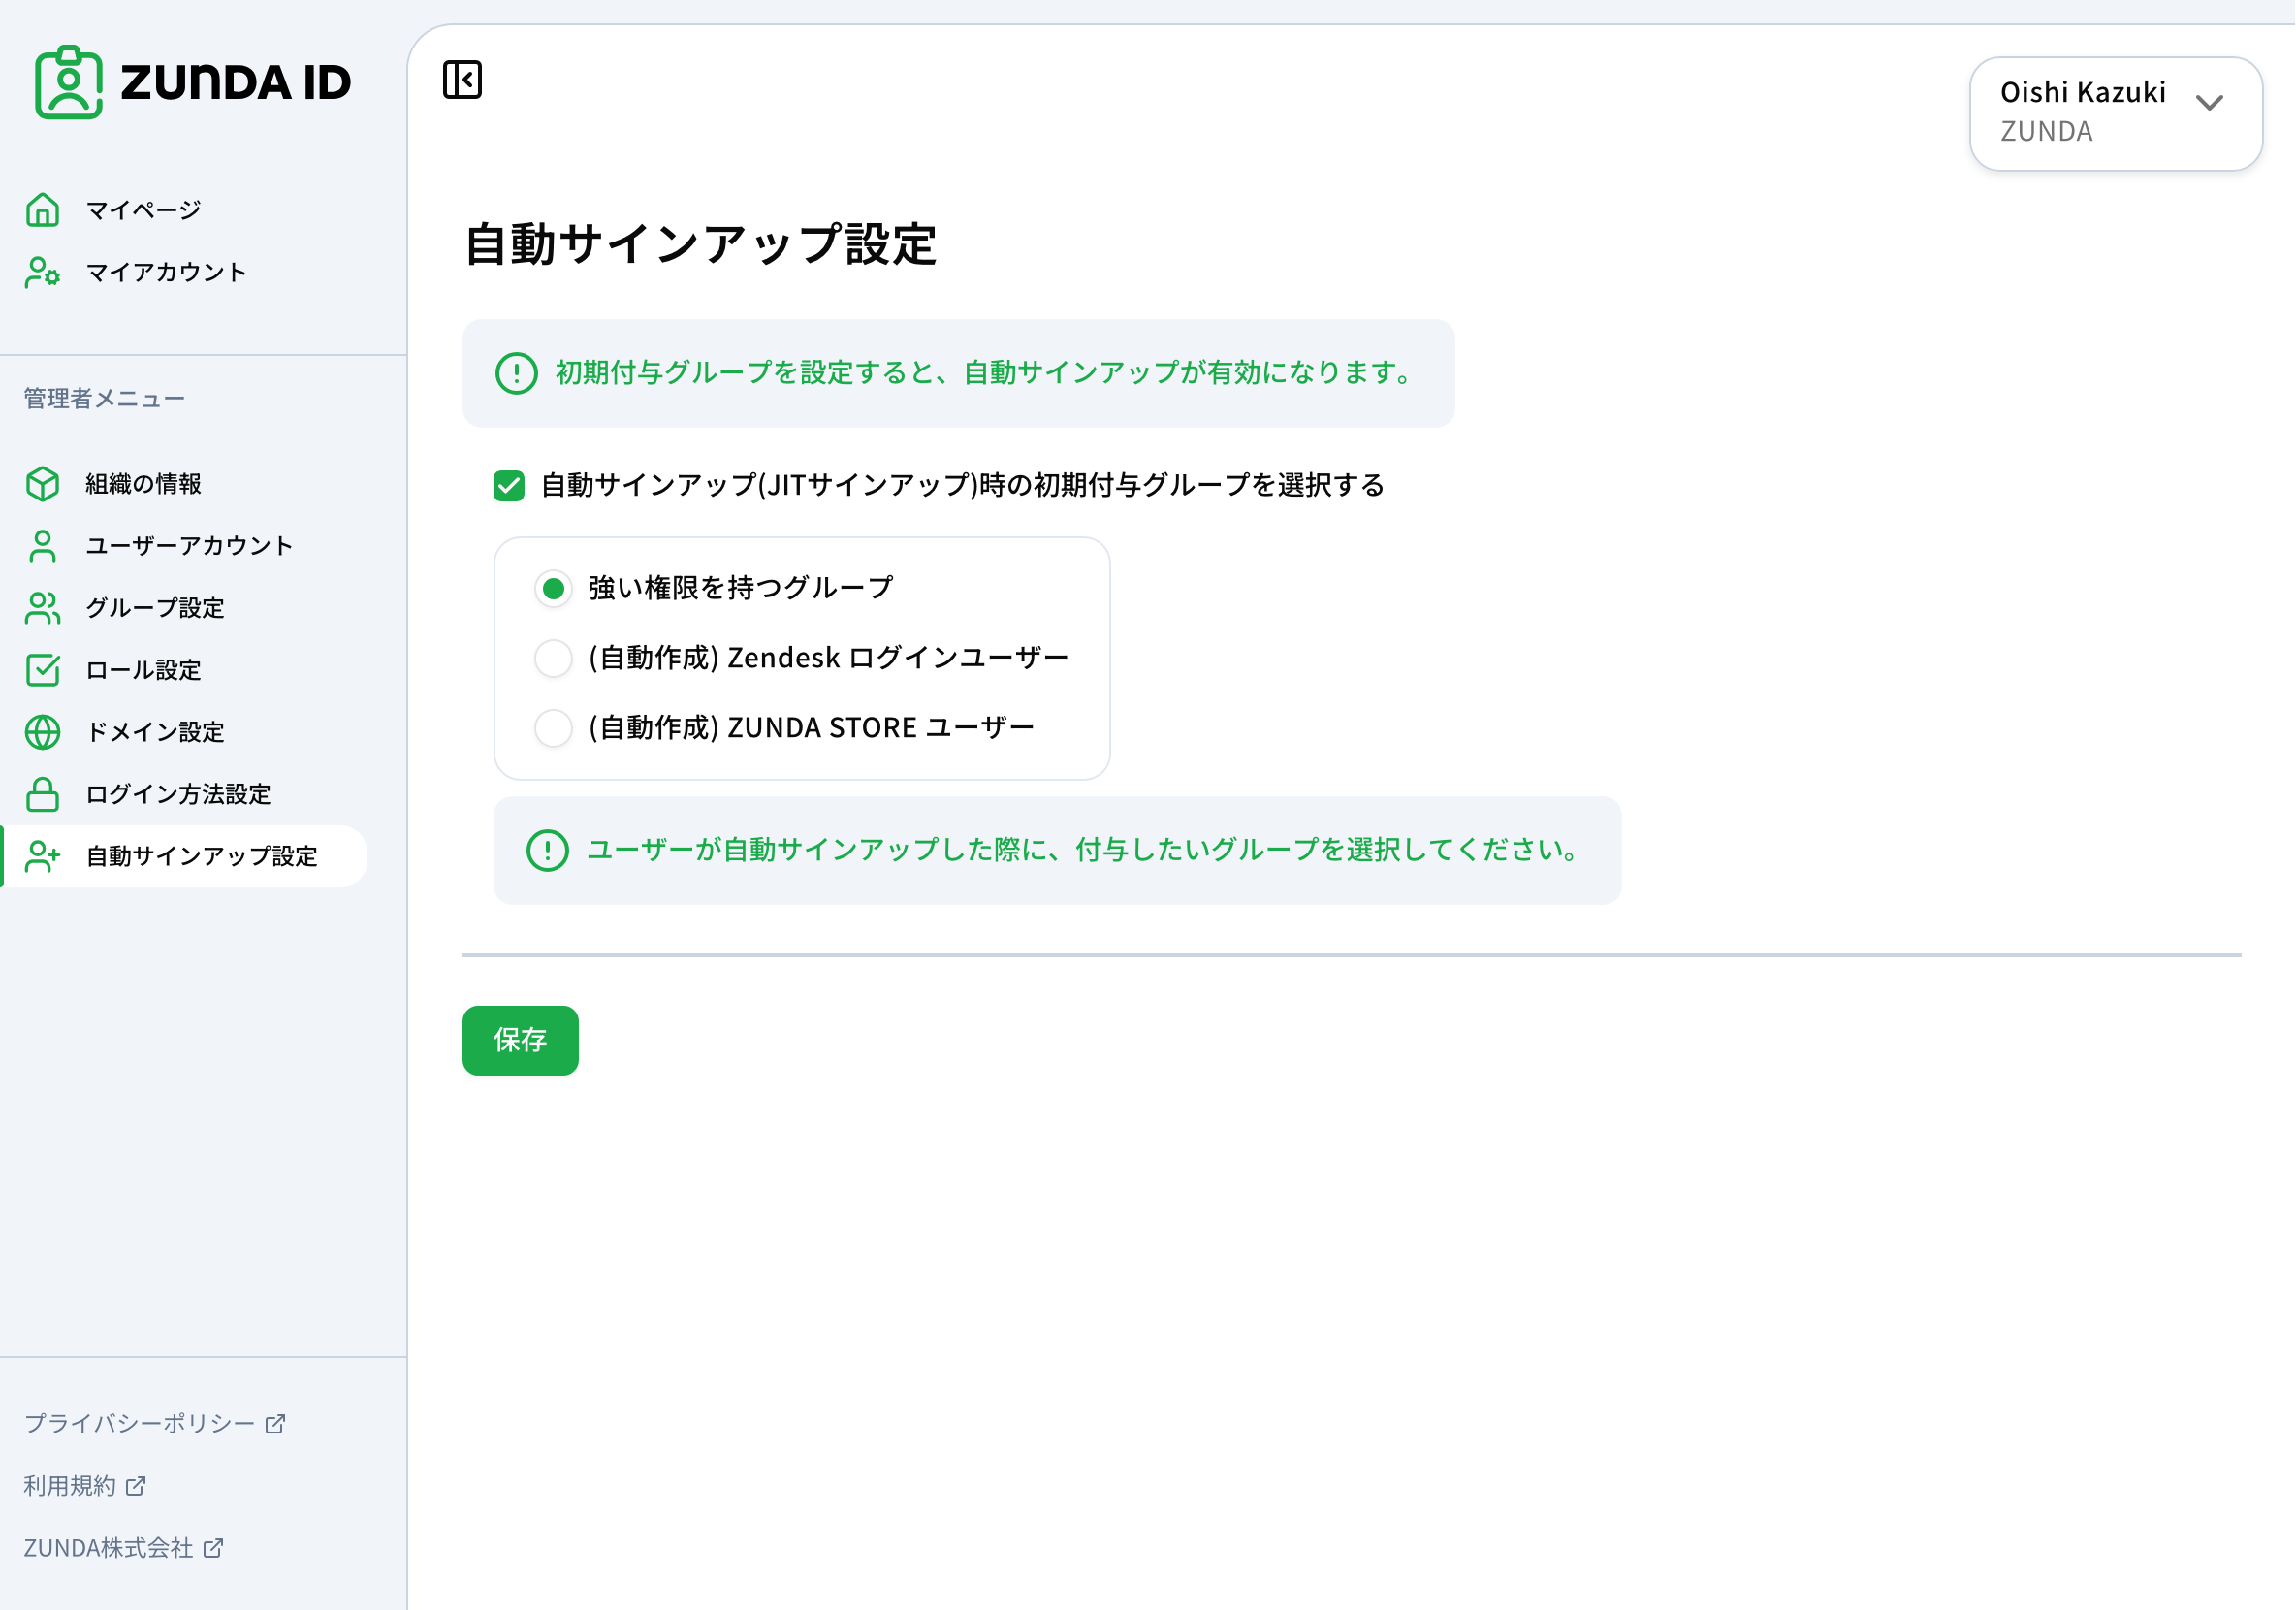Image resolution: width=2296 pixels, height=1610 pixels.
Task: Click the globe icon for ドメイン設定
Action: click(x=43, y=732)
